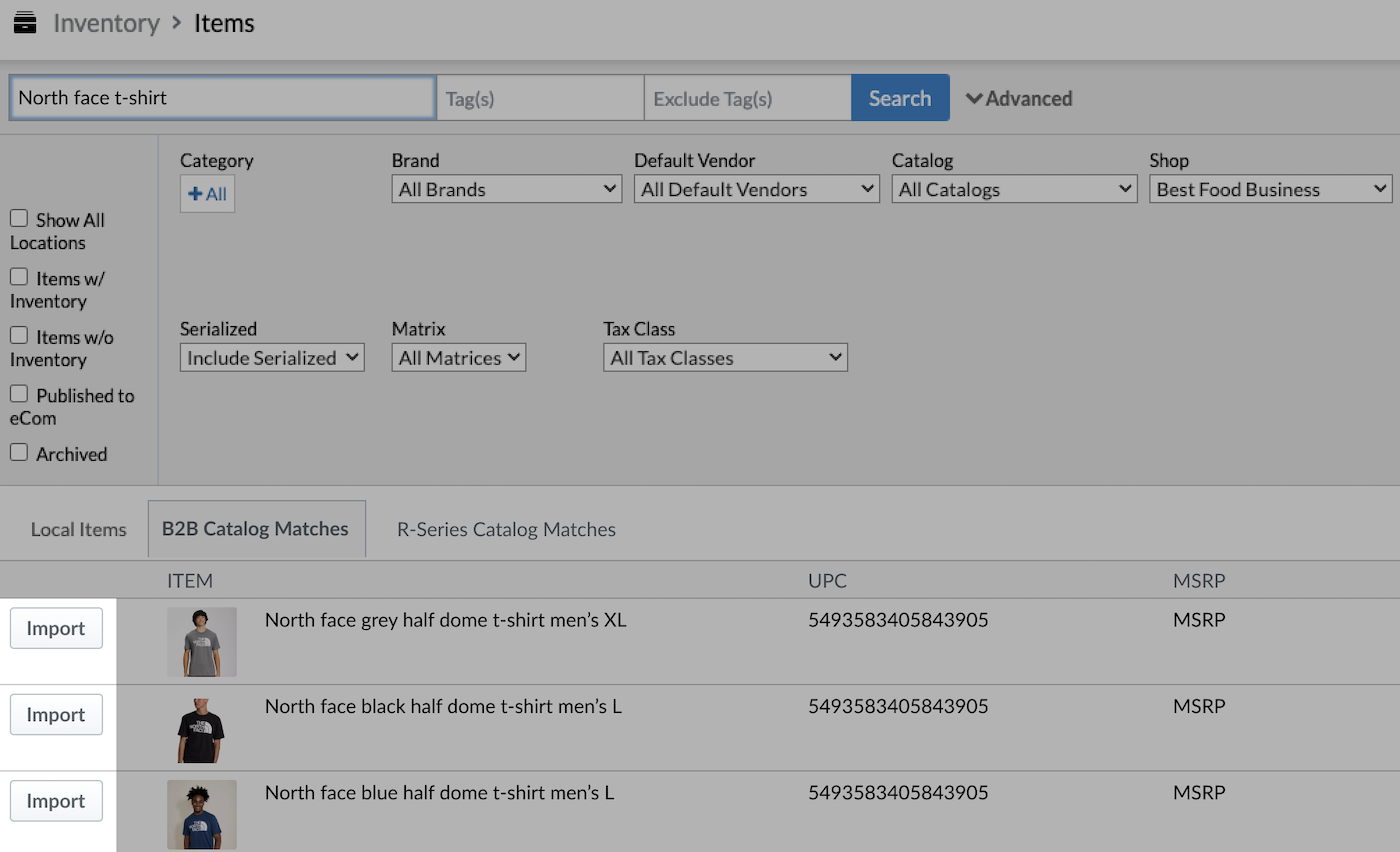Viewport: 1400px width, 852px height.
Task: Click the +All category button
Action: (207, 194)
